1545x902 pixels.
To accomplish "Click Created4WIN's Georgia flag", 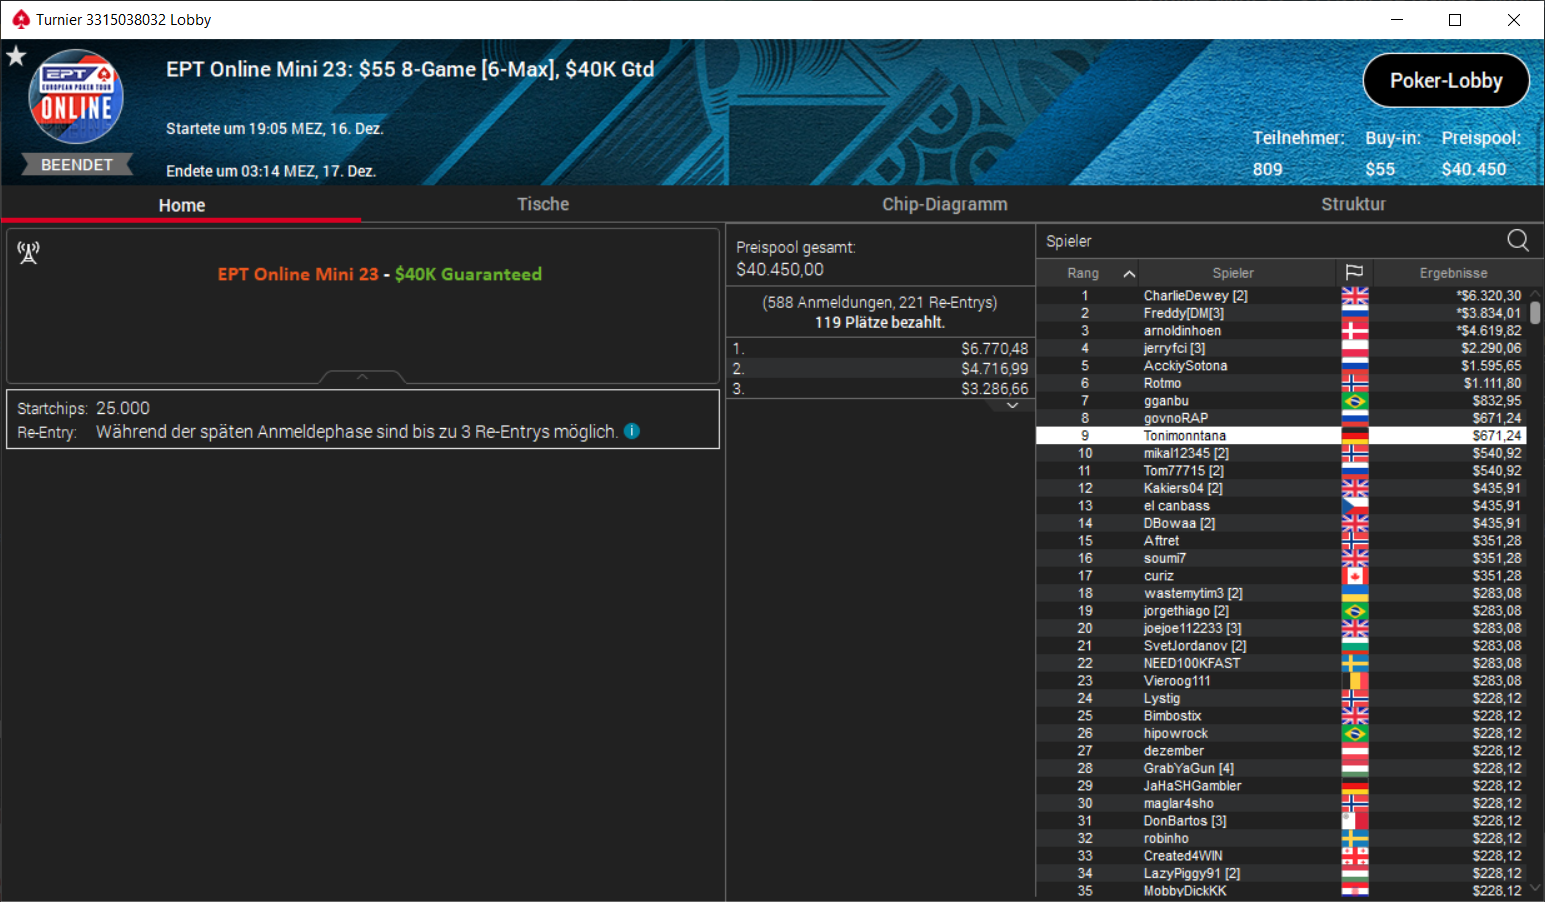I will point(1355,856).
